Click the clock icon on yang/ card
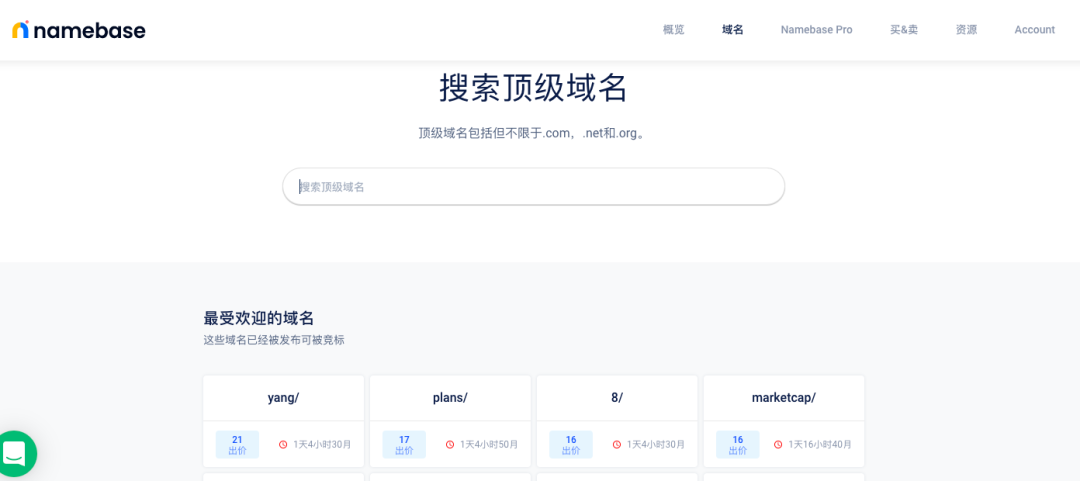The image size is (1080, 481). [283, 444]
